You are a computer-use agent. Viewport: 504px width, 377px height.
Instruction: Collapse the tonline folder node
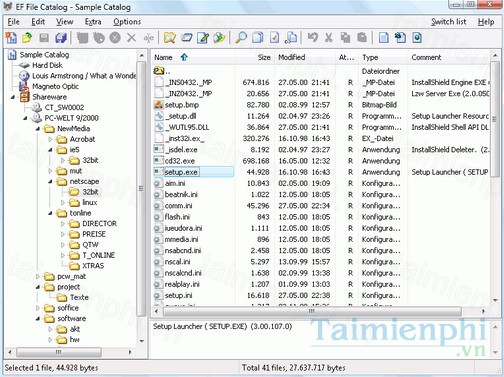50,213
